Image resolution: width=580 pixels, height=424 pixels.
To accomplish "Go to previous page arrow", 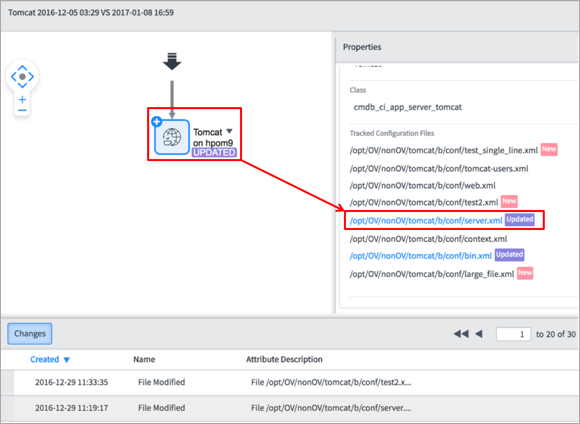I will pyautogui.click(x=479, y=334).
